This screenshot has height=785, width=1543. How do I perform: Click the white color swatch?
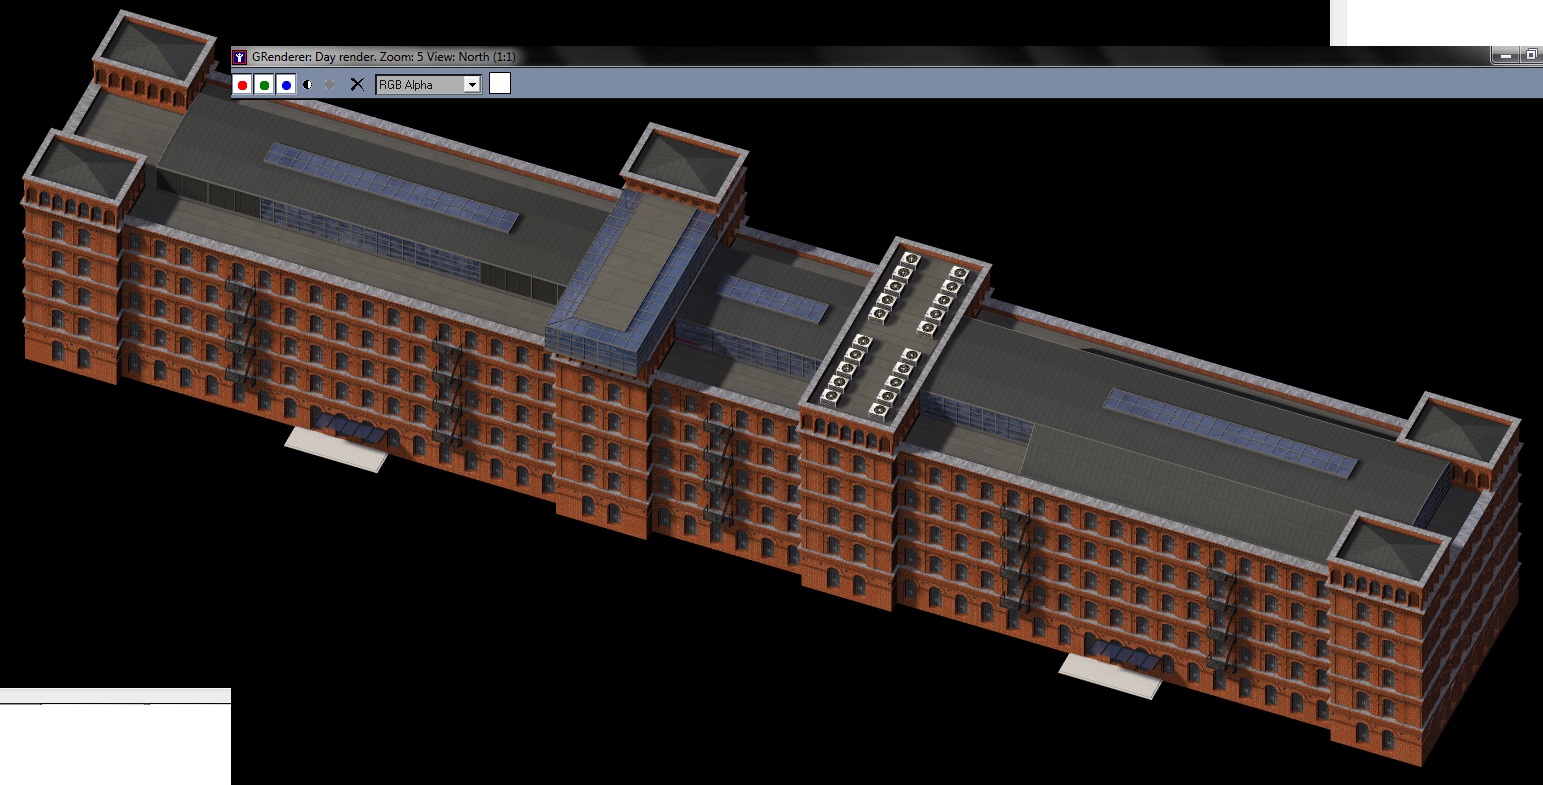(500, 84)
